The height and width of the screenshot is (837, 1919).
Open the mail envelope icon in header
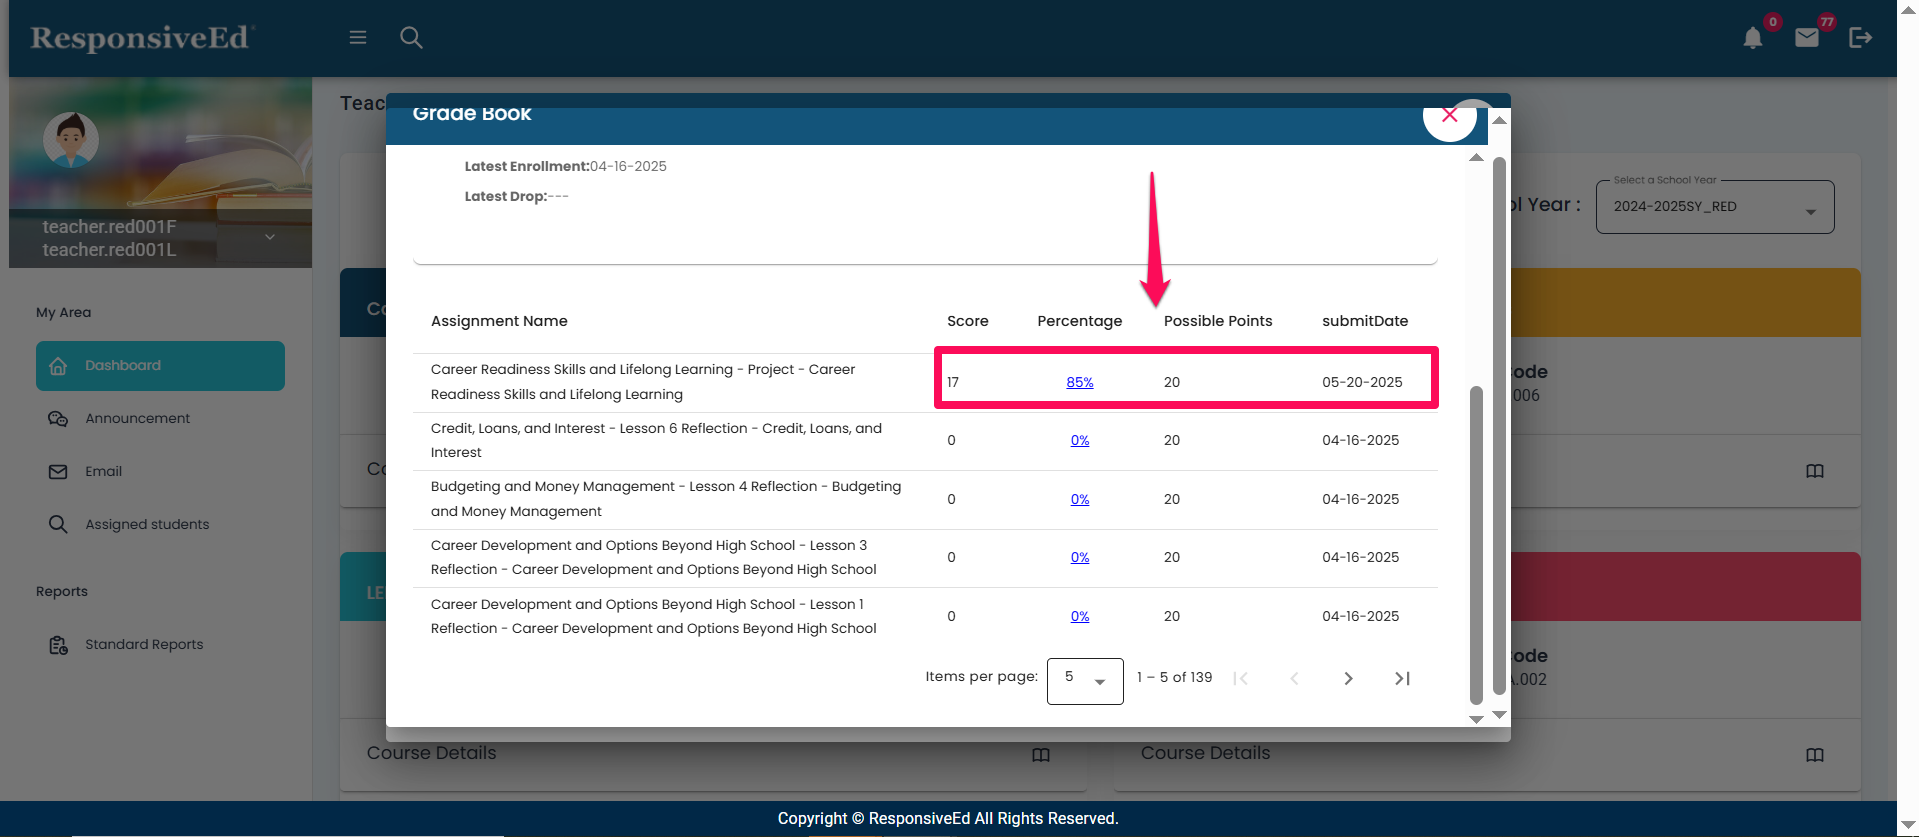(x=1806, y=38)
